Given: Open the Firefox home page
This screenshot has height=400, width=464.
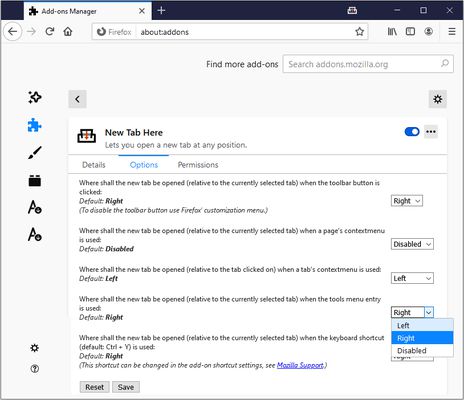Looking at the screenshot, I should point(68,32).
